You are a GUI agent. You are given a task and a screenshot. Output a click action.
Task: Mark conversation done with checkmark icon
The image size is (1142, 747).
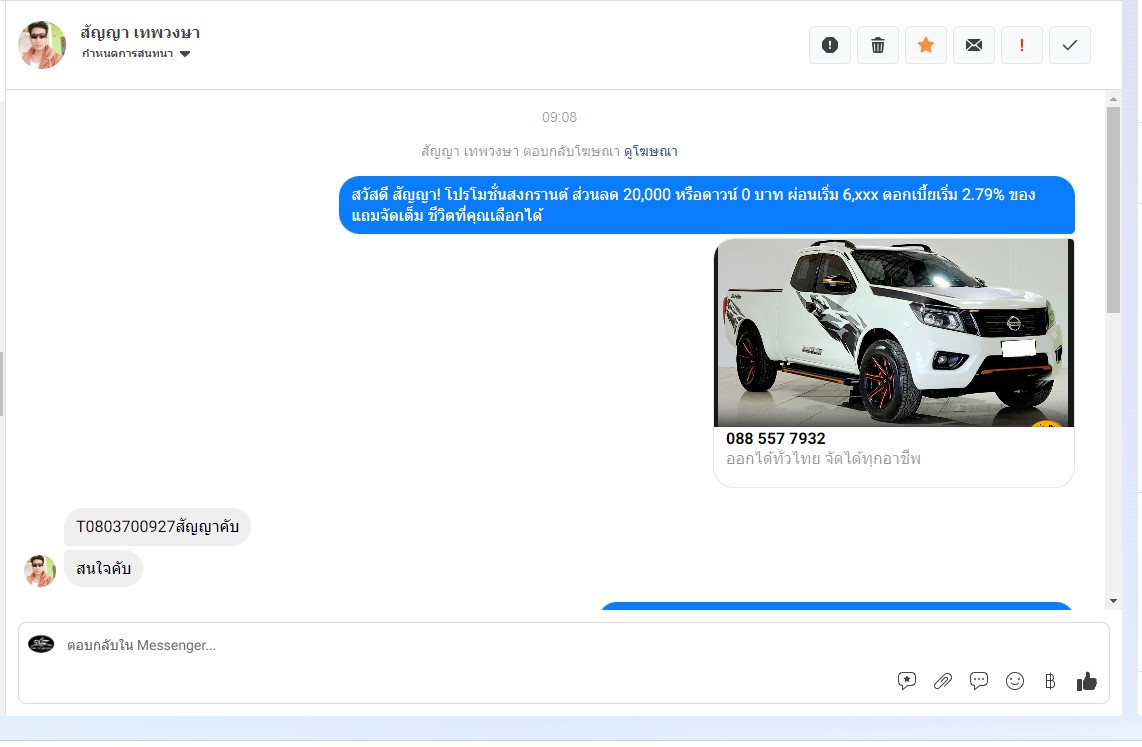[x=1070, y=45]
